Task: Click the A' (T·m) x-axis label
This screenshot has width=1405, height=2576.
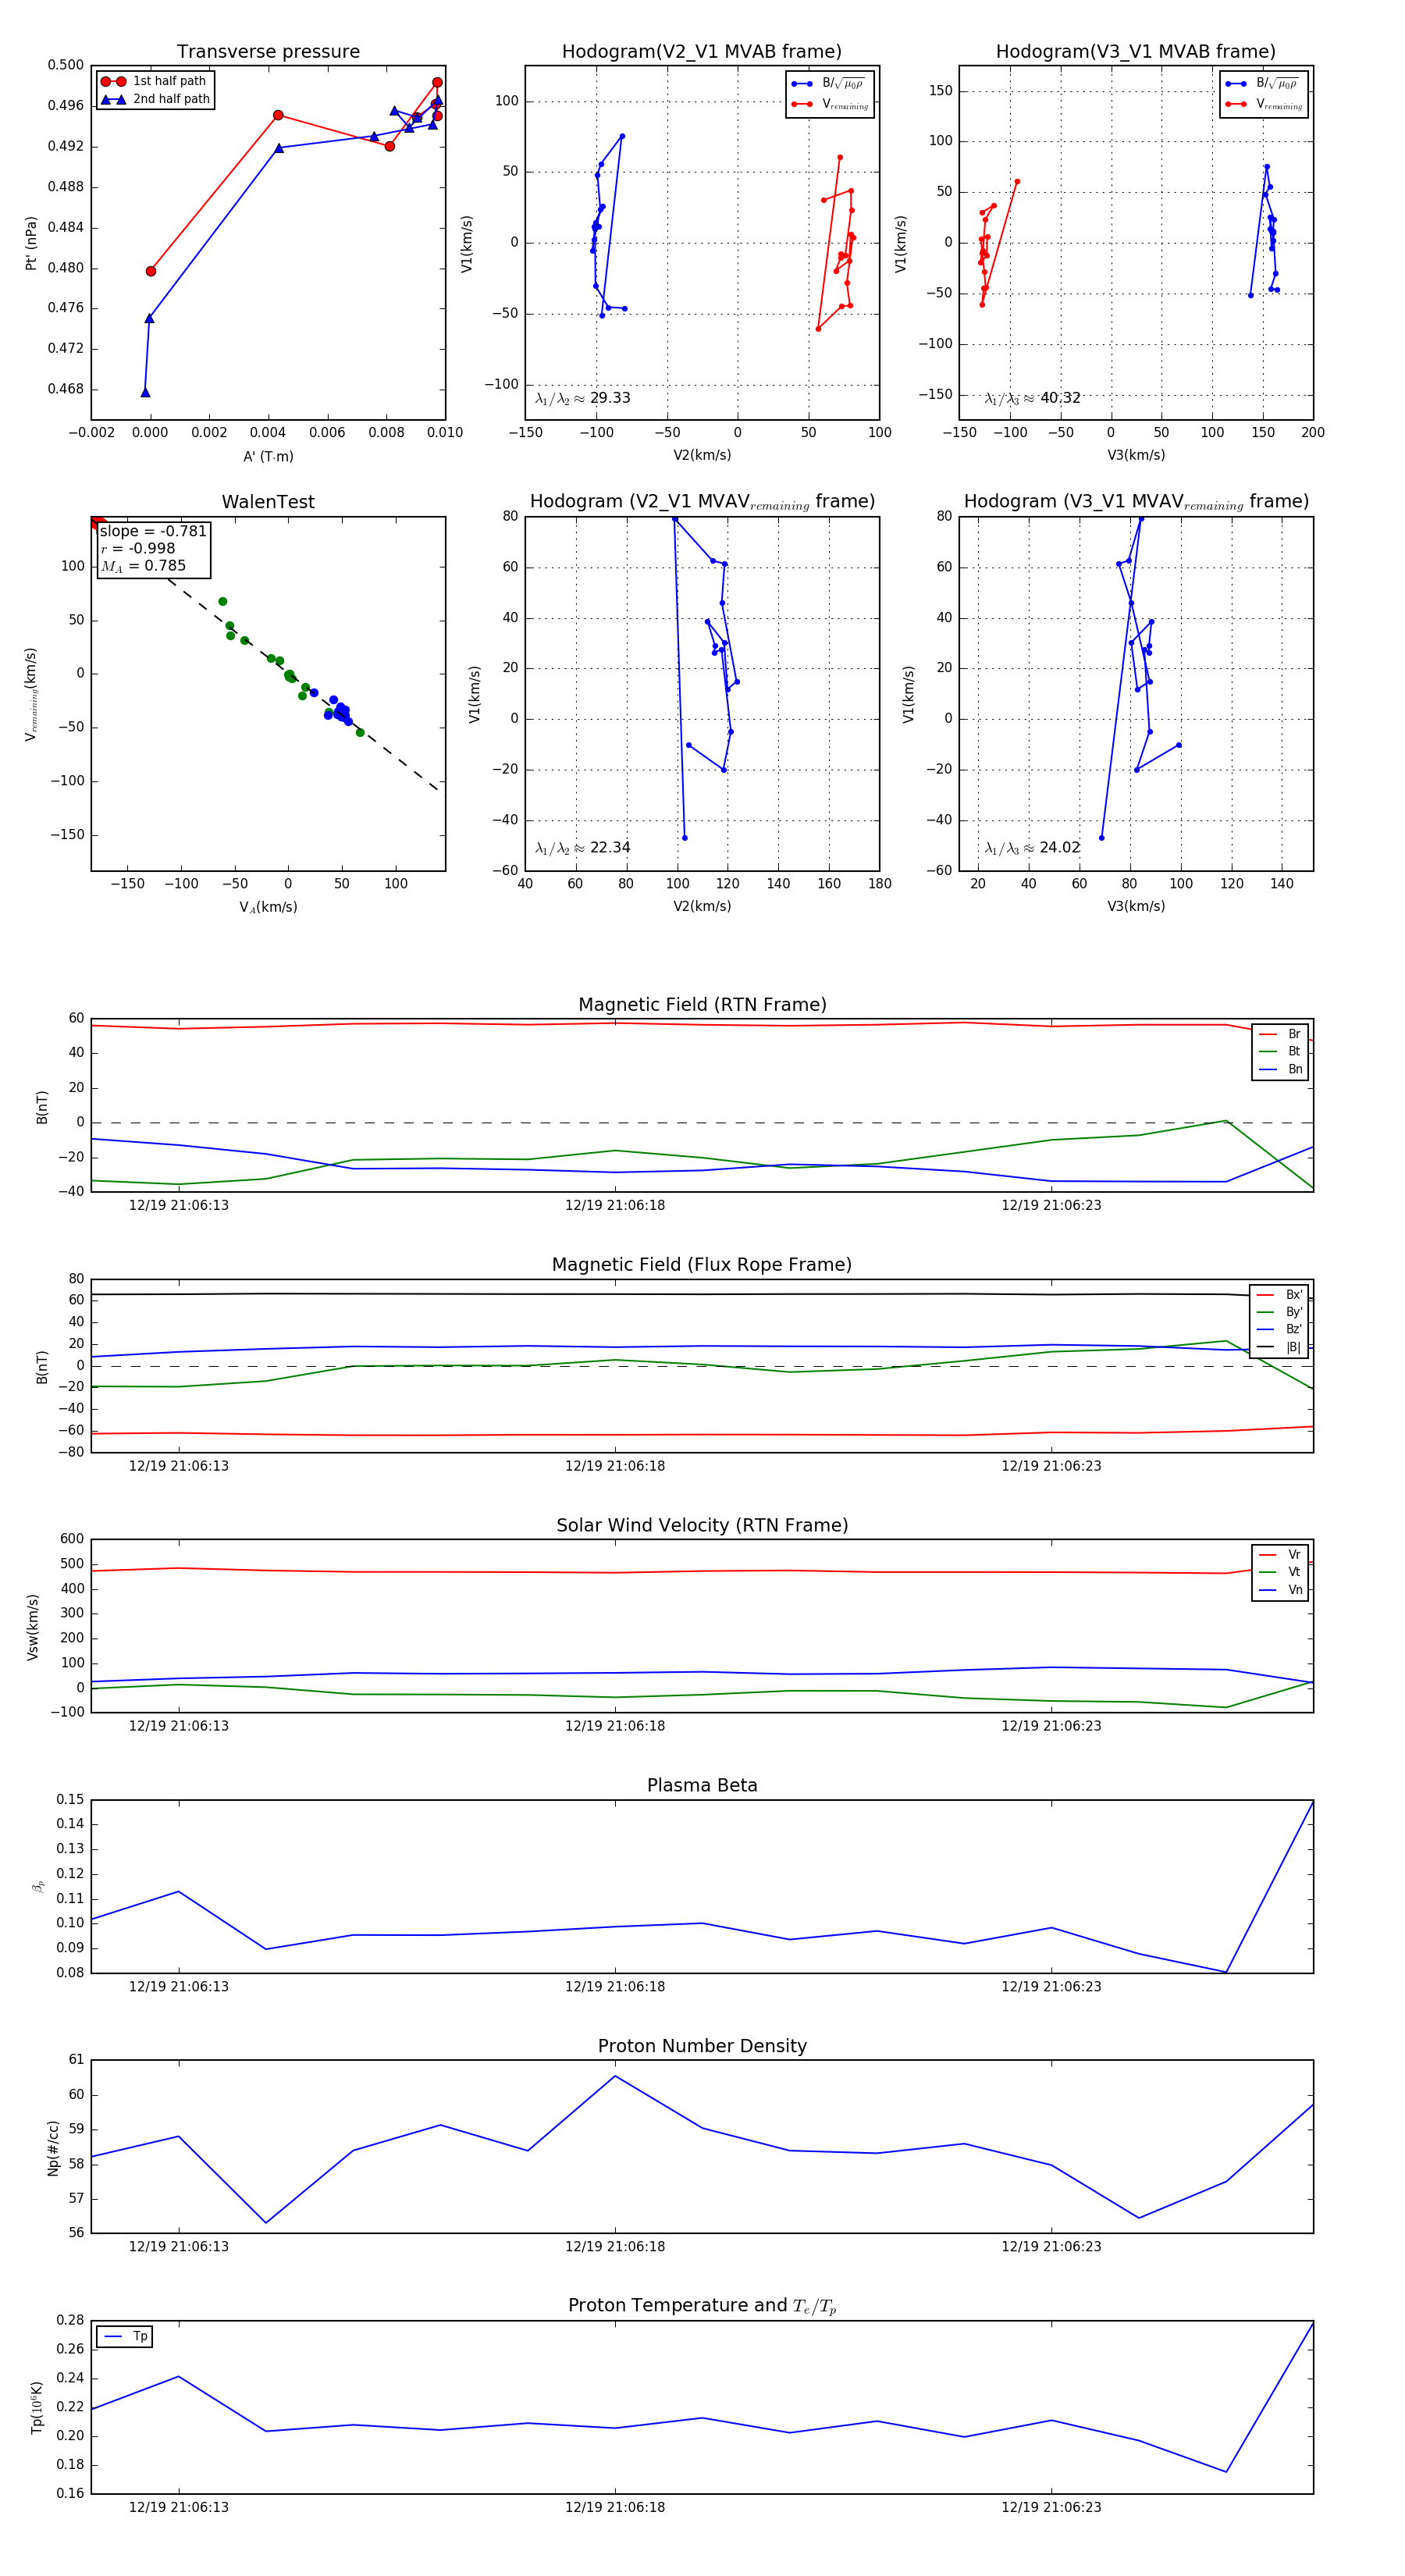Action: click(268, 456)
